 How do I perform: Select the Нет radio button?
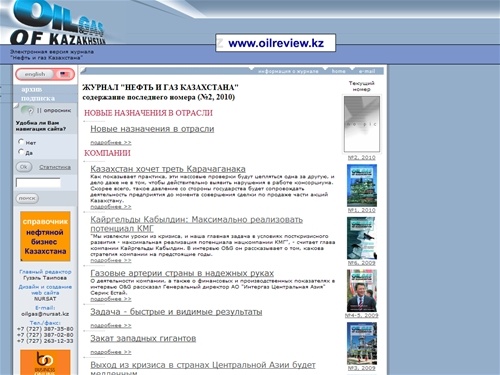[21, 142]
